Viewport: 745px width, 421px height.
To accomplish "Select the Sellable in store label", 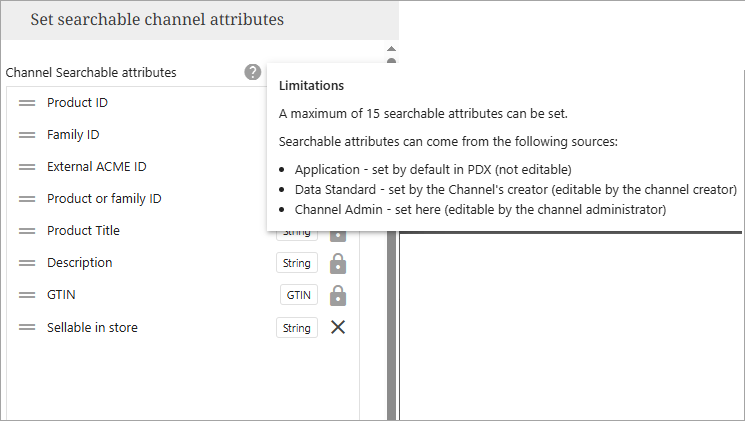I will 92,327.
